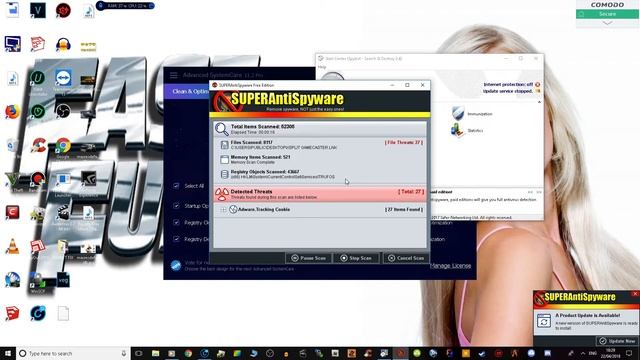The image size is (640, 360).
Task: Click the Update service stopped status icon
Action: coord(538,91)
